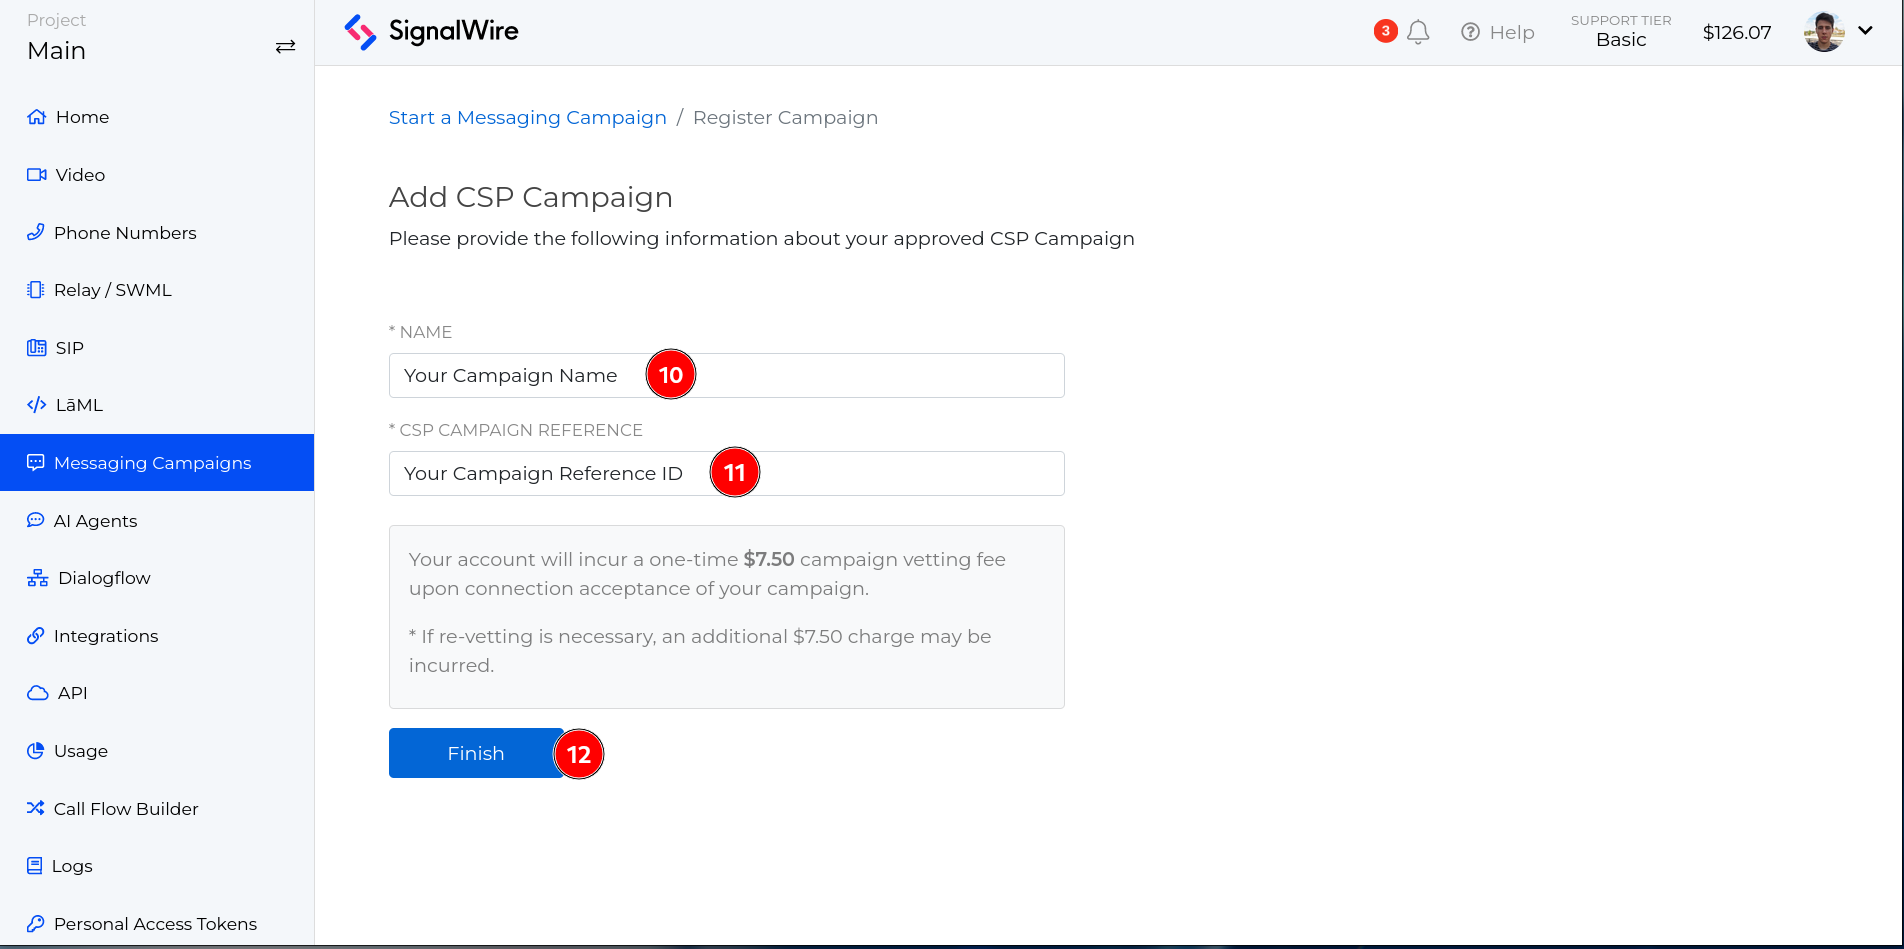This screenshot has height=949, width=1904.
Task: Open the SIP section icon
Action: click(36, 347)
